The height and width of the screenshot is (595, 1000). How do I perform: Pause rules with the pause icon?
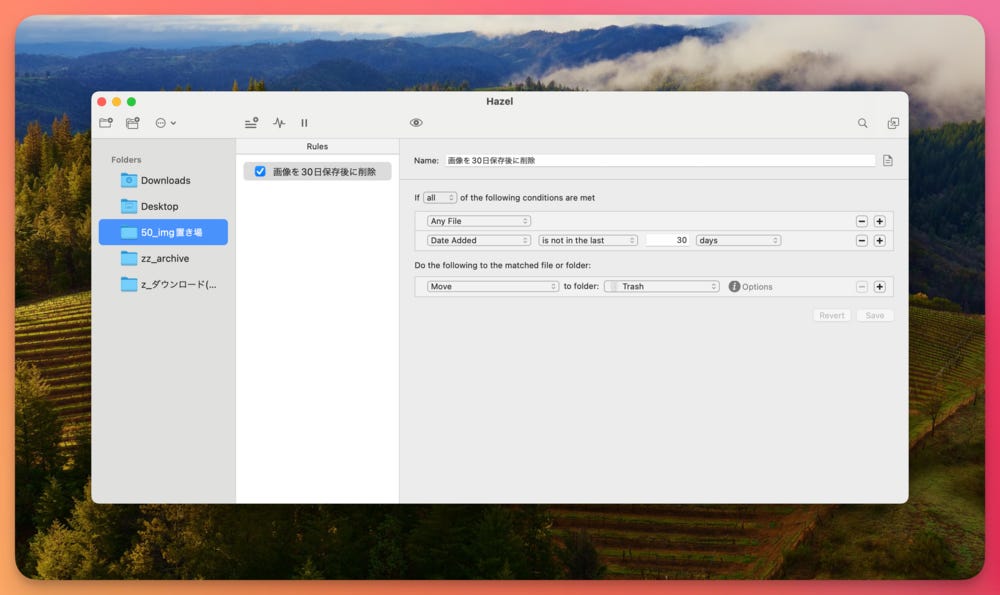coord(304,123)
